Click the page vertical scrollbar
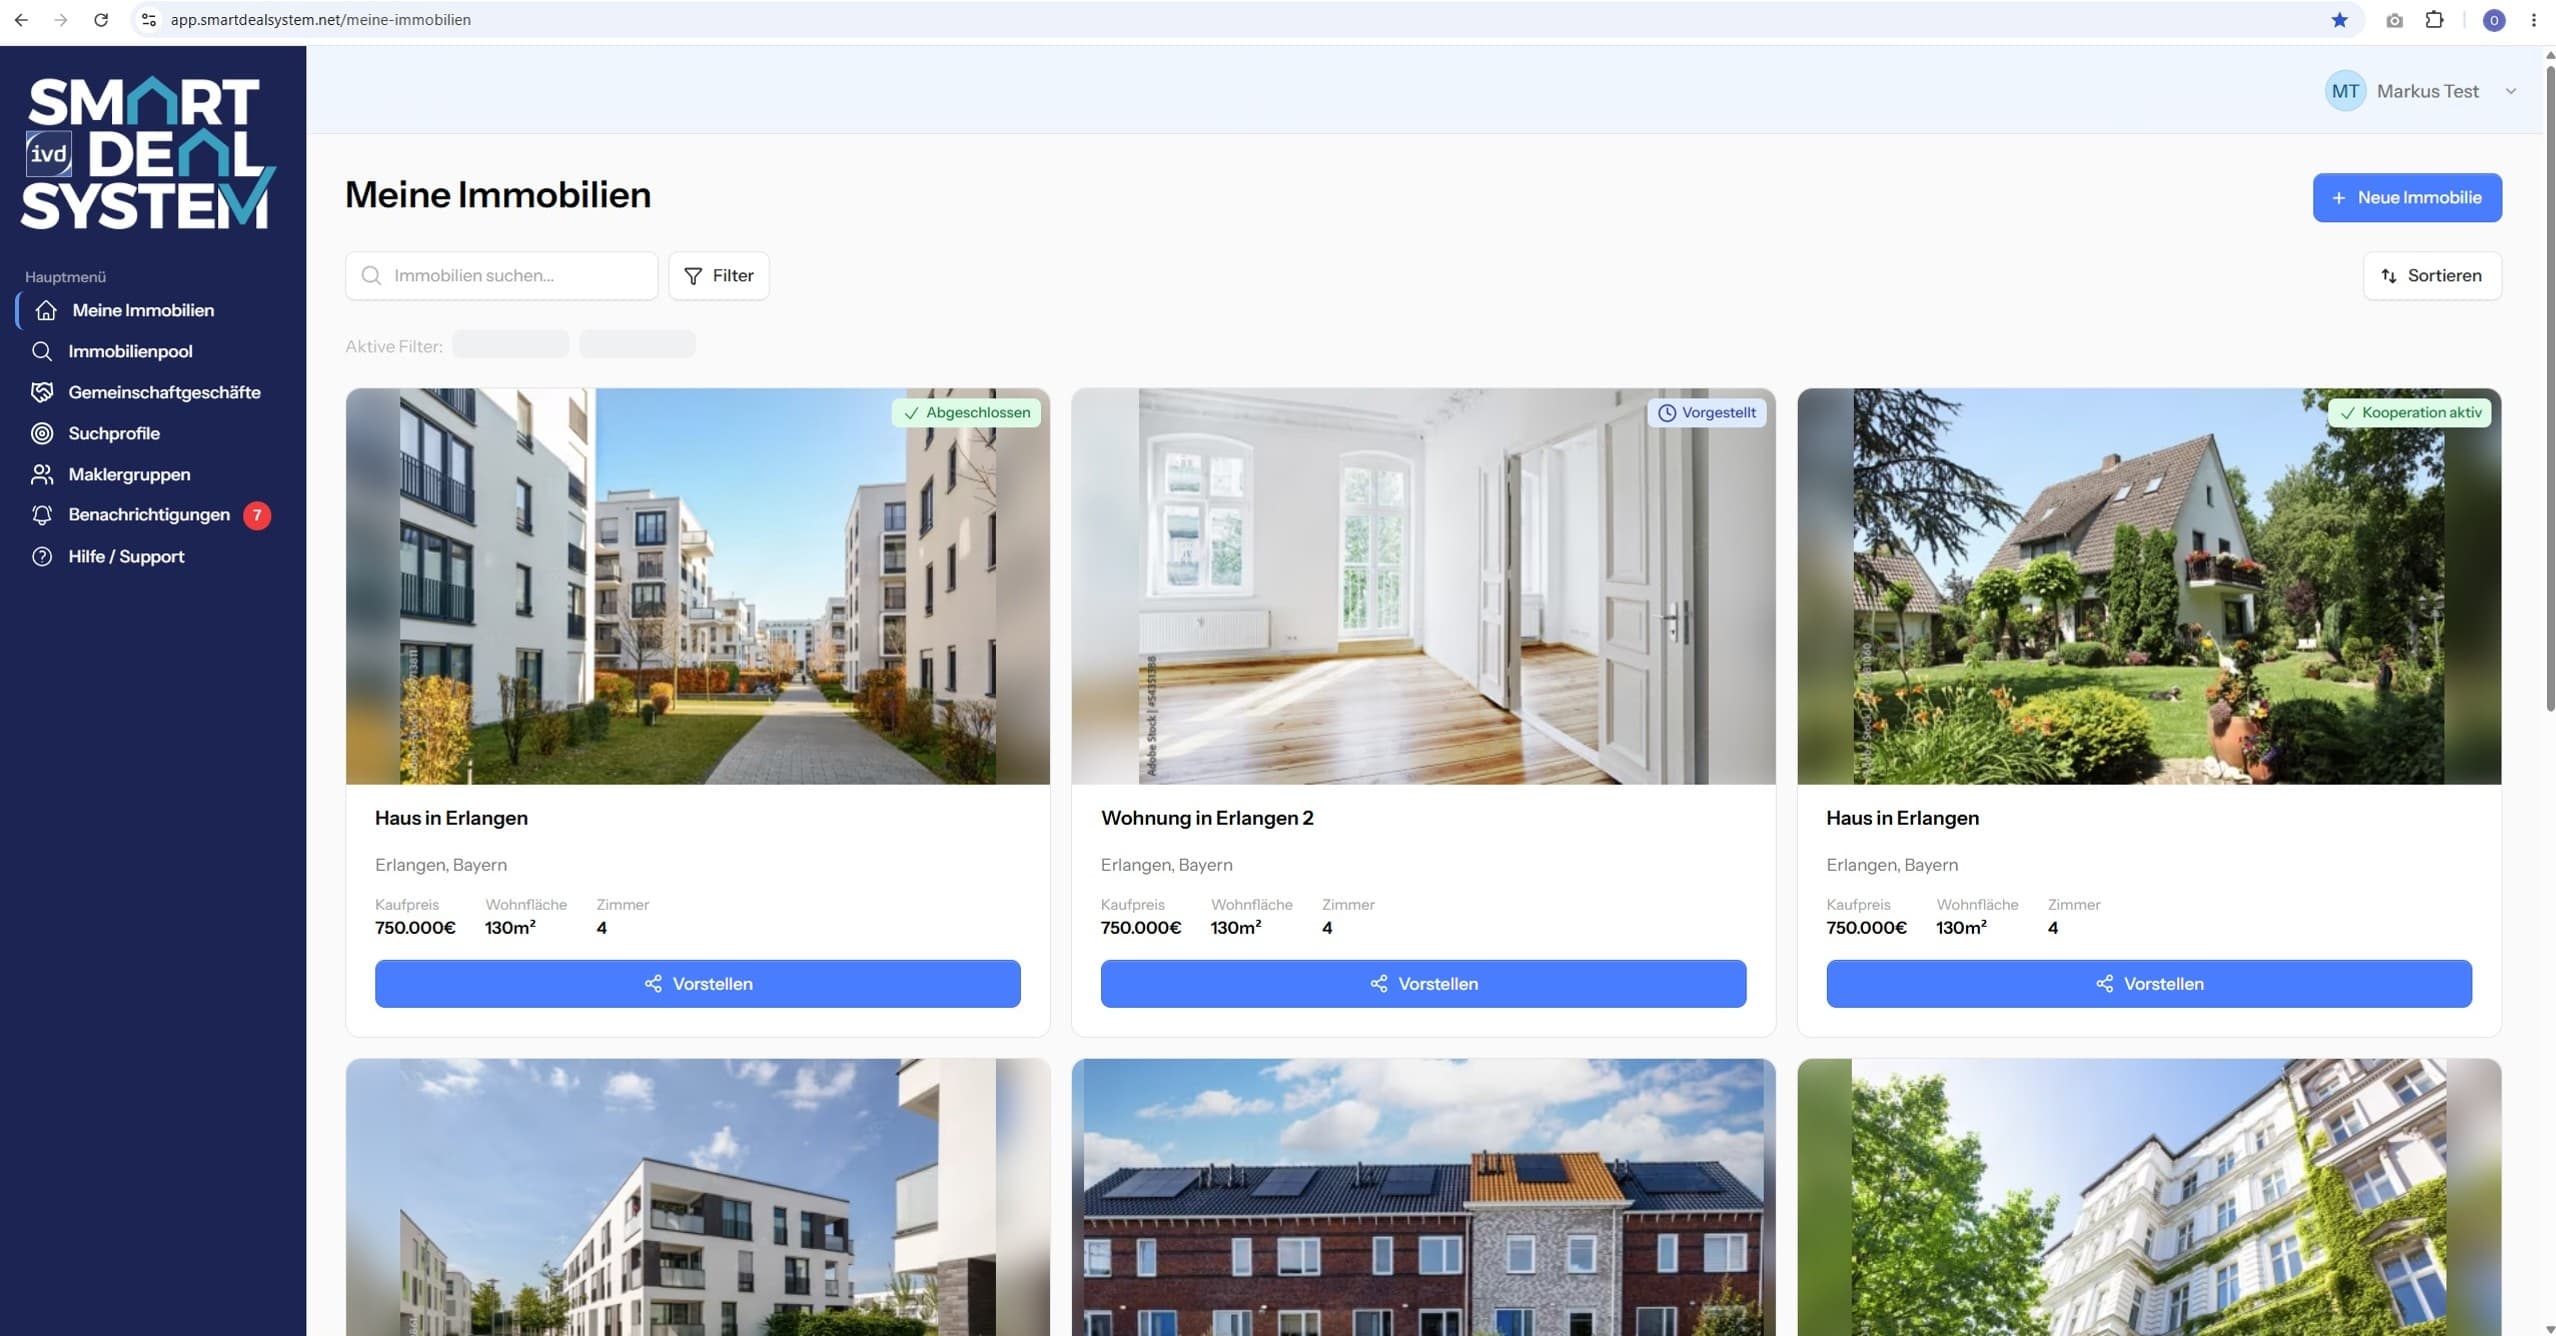Viewport: 2556px width, 1336px height. click(2549, 388)
